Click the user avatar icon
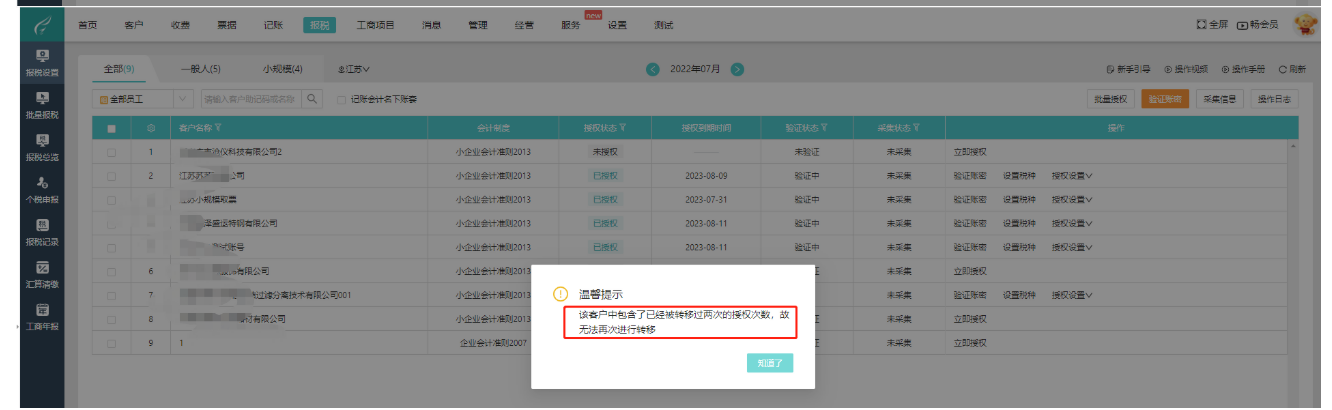Image resolution: width=1332 pixels, height=410 pixels. point(1306,25)
